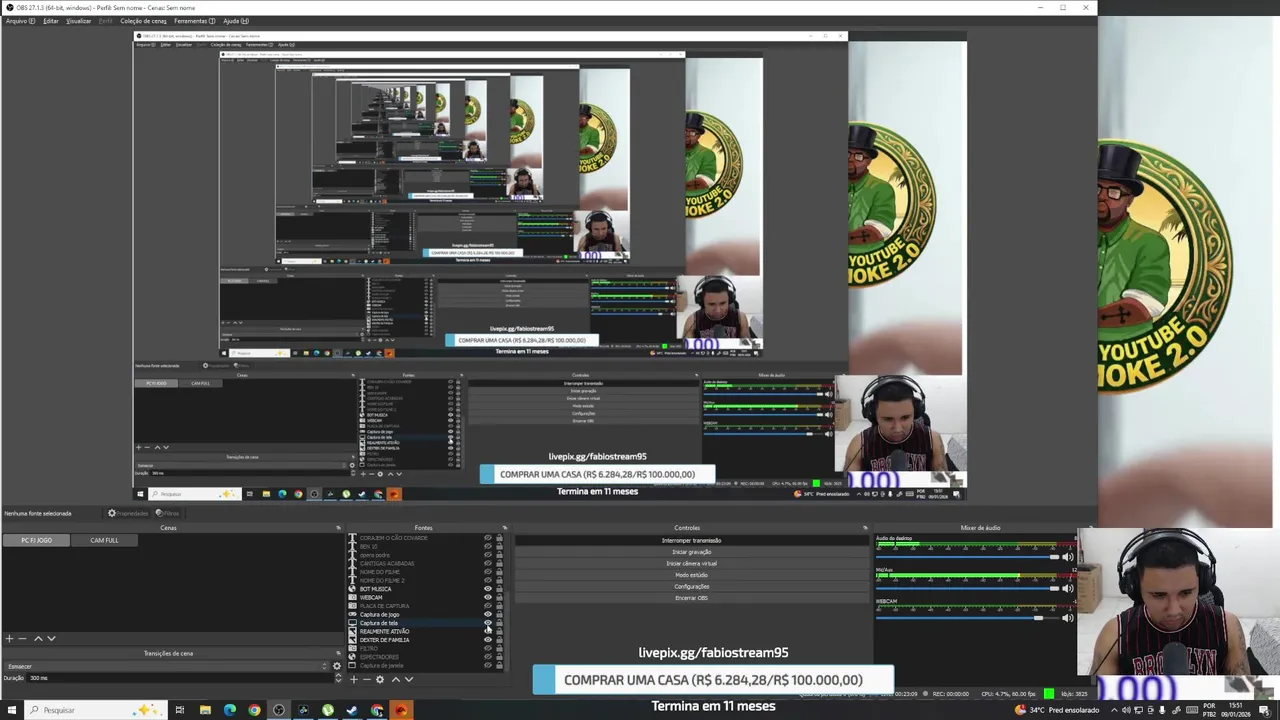Mute WEBCAM audio speaker icon
1280x720 pixels.
[1067, 618]
